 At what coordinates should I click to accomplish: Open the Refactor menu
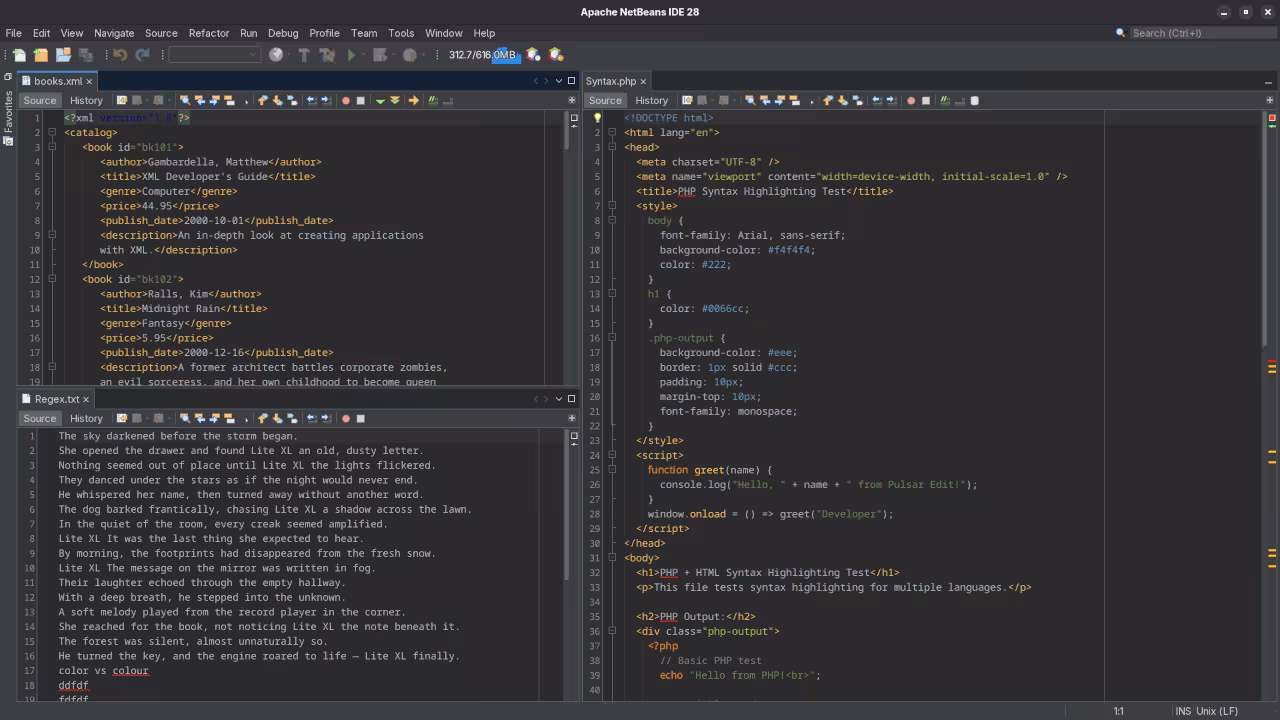coord(209,33)
